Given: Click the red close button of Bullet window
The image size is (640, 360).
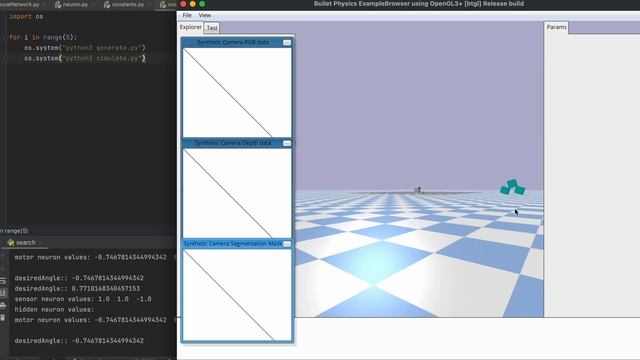Looking at the screenshot, I should point(183,4).
